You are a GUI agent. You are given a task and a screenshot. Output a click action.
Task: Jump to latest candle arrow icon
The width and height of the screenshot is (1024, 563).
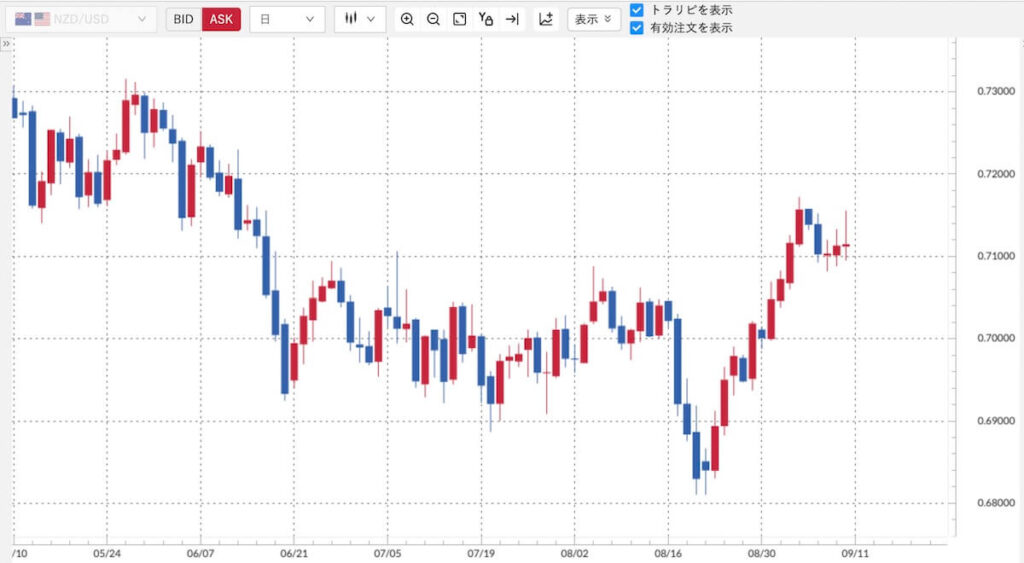pyautogui.click(x=512, y=19)
